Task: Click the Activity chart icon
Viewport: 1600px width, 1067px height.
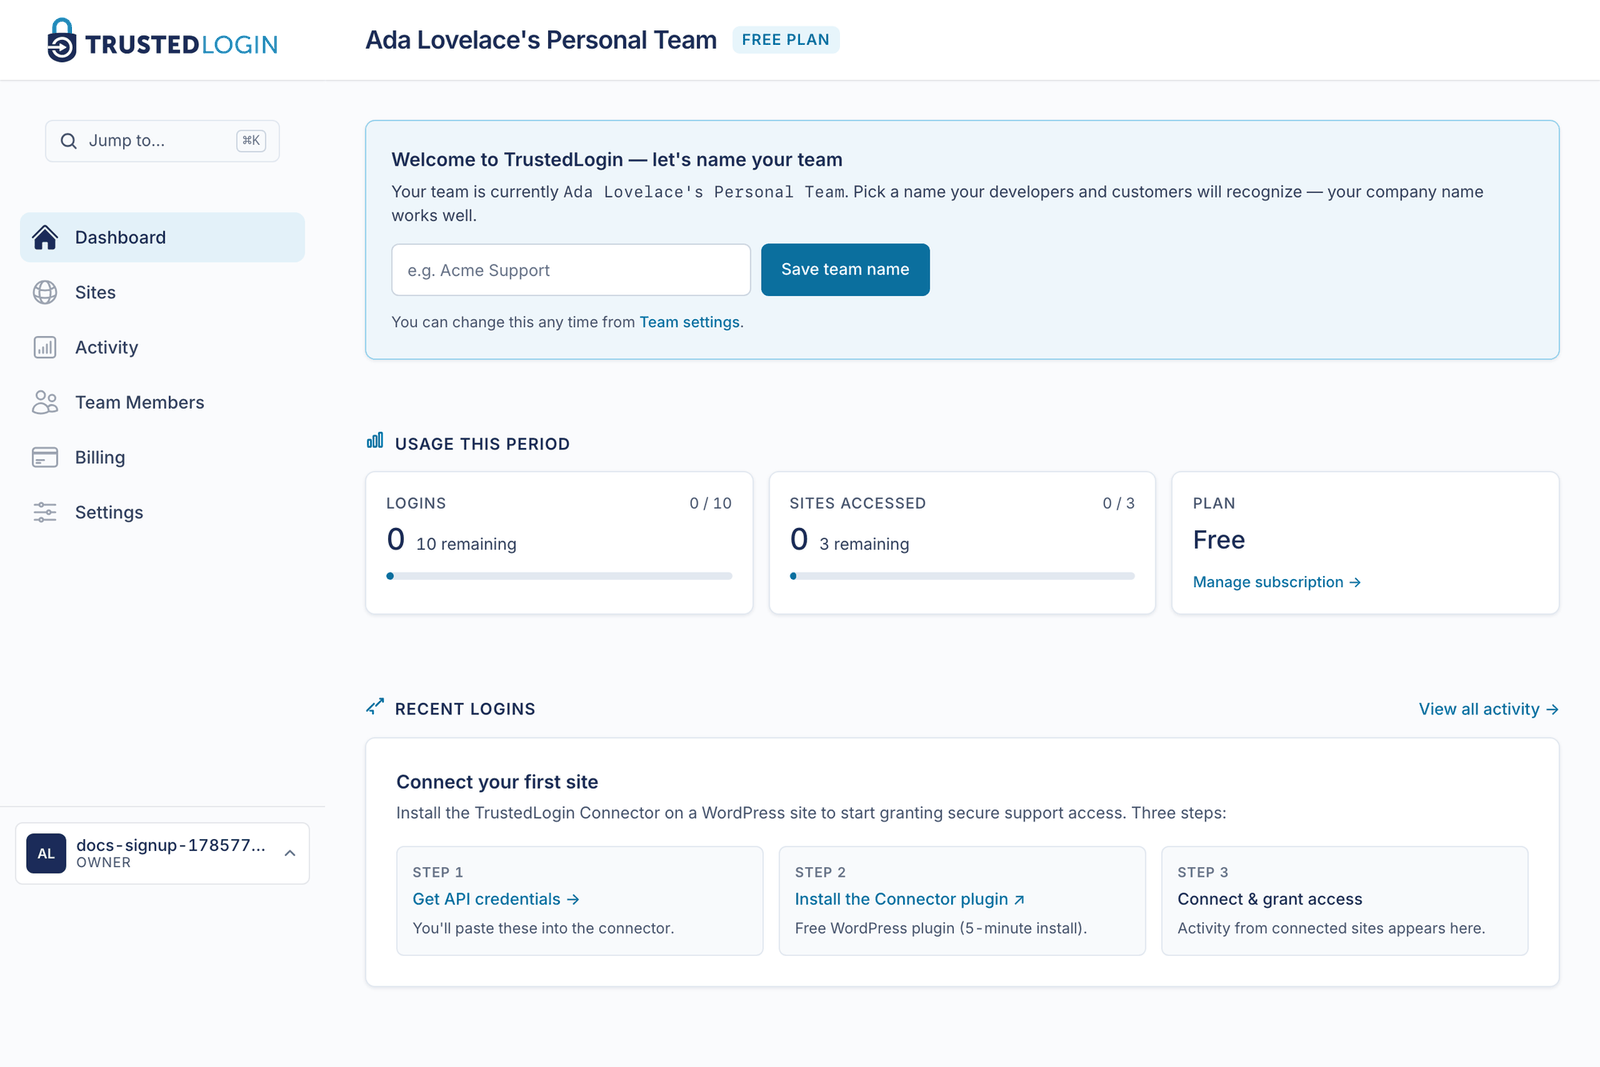Action: tap(45, 347)
